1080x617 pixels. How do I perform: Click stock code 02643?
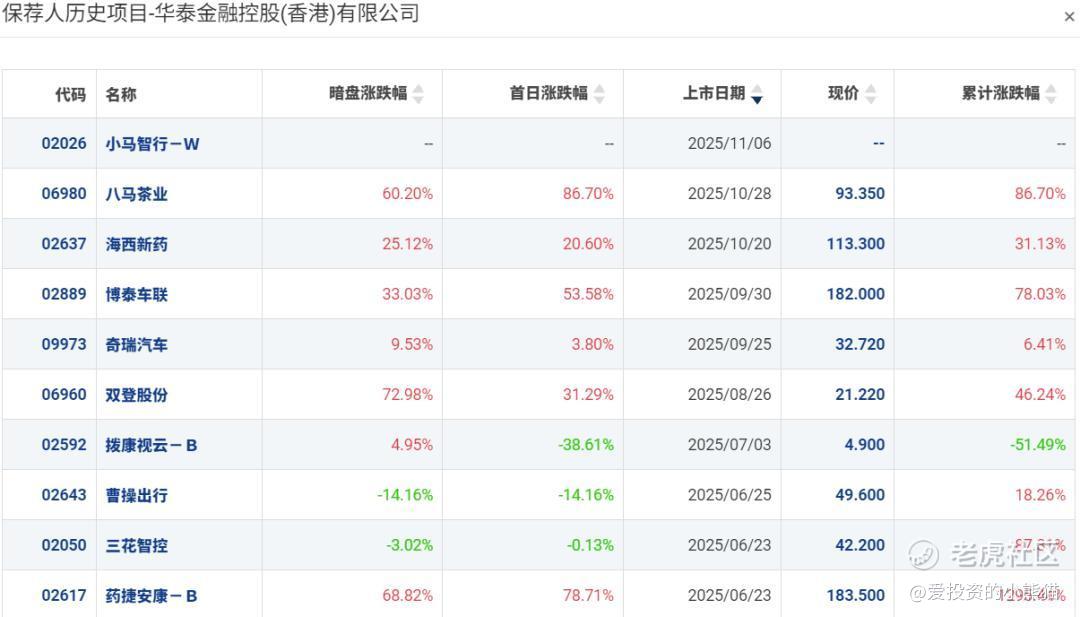point(64,495)
